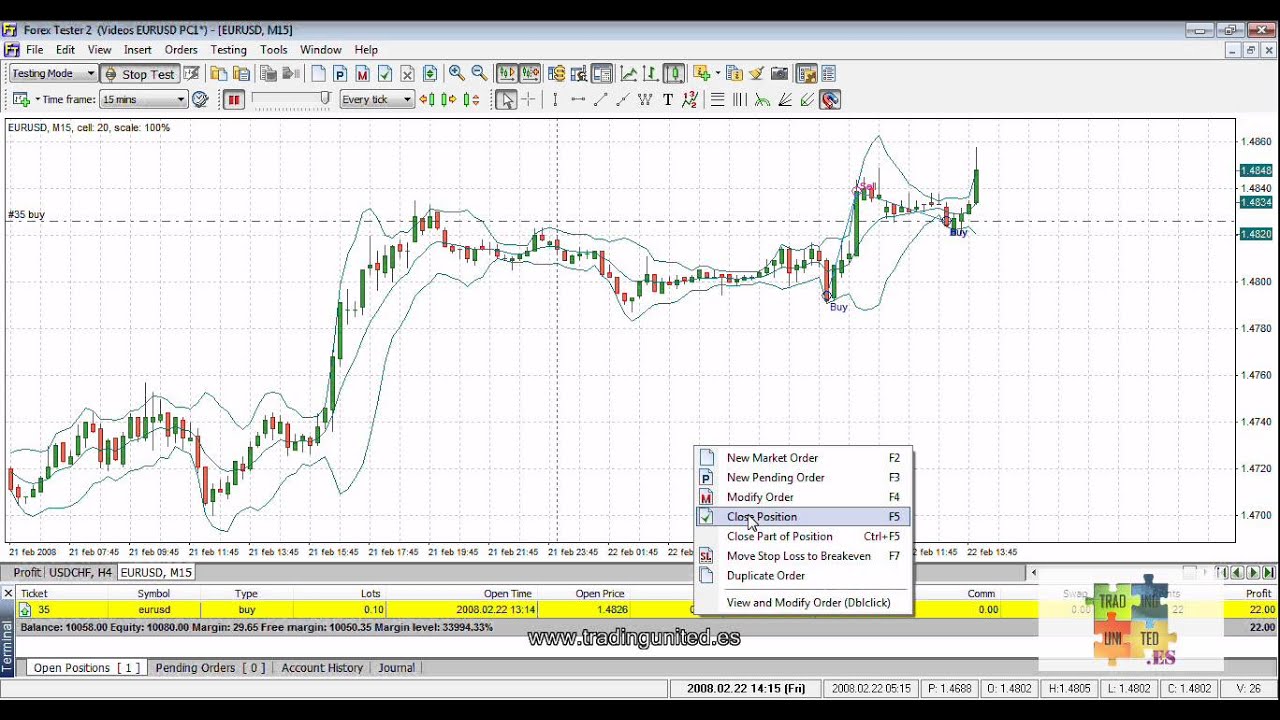The image size is (1280, 720).
Task: Step one bar back icon
Action: point(427,99)
